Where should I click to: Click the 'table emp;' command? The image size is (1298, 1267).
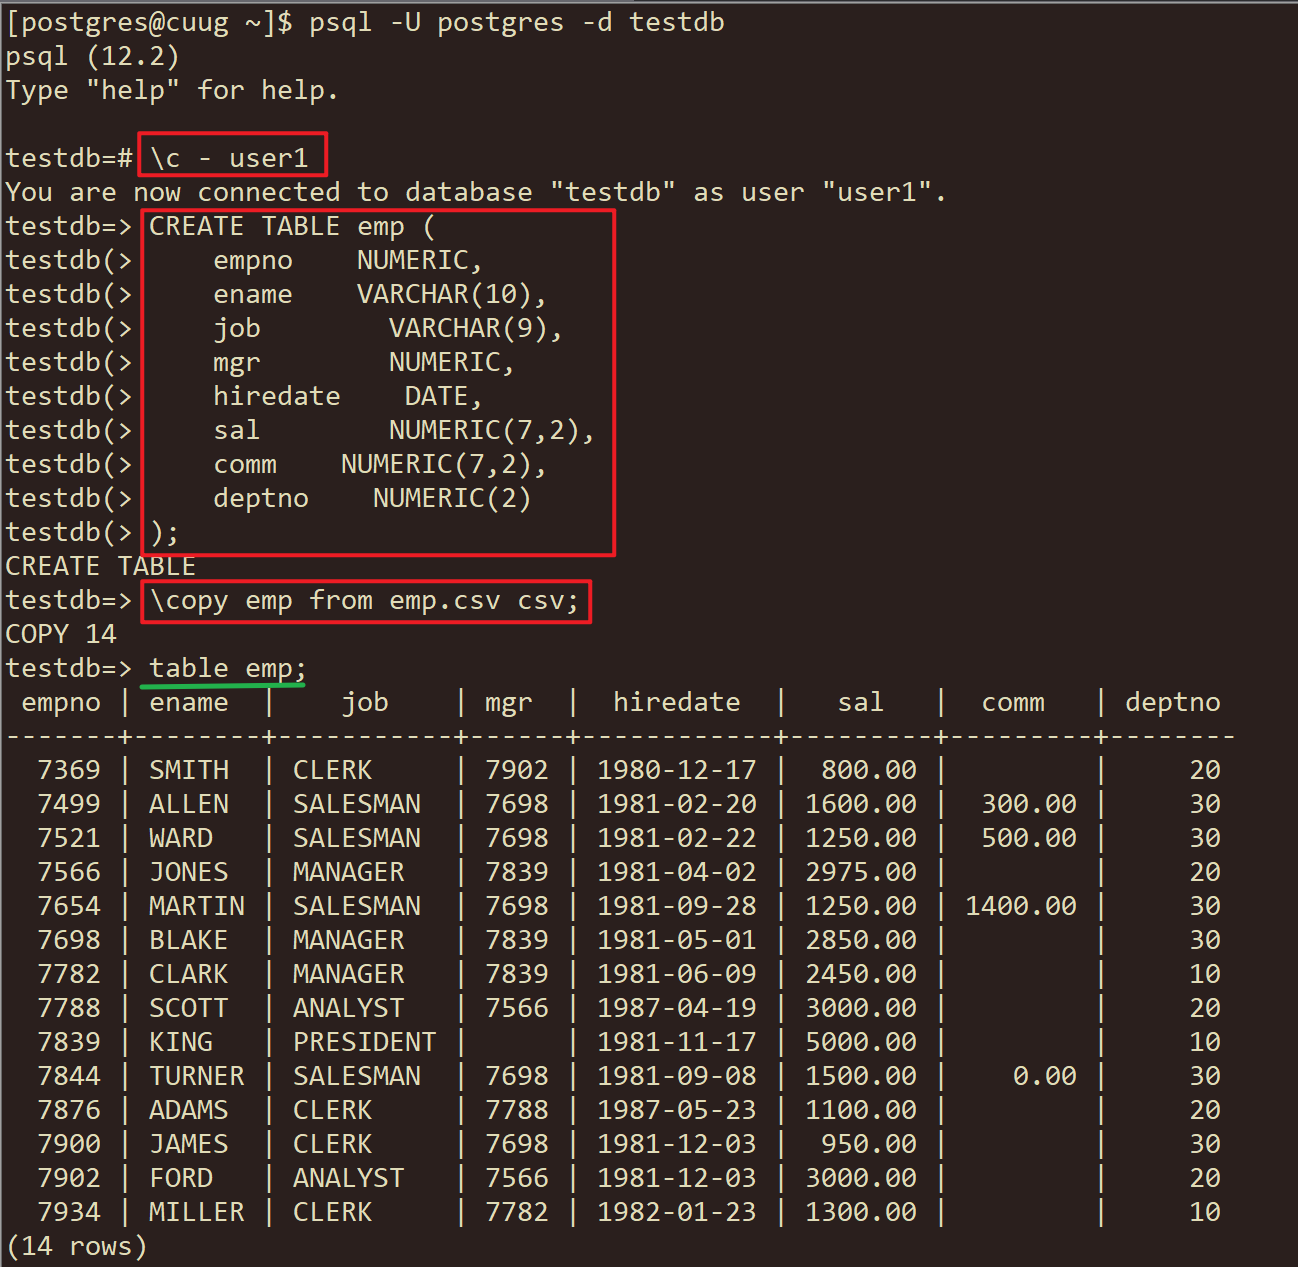[228, 668]
